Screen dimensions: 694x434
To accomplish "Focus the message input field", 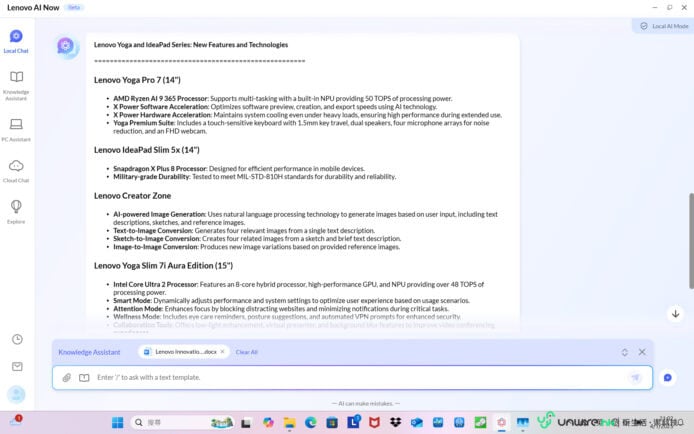I will coord(352,377).
